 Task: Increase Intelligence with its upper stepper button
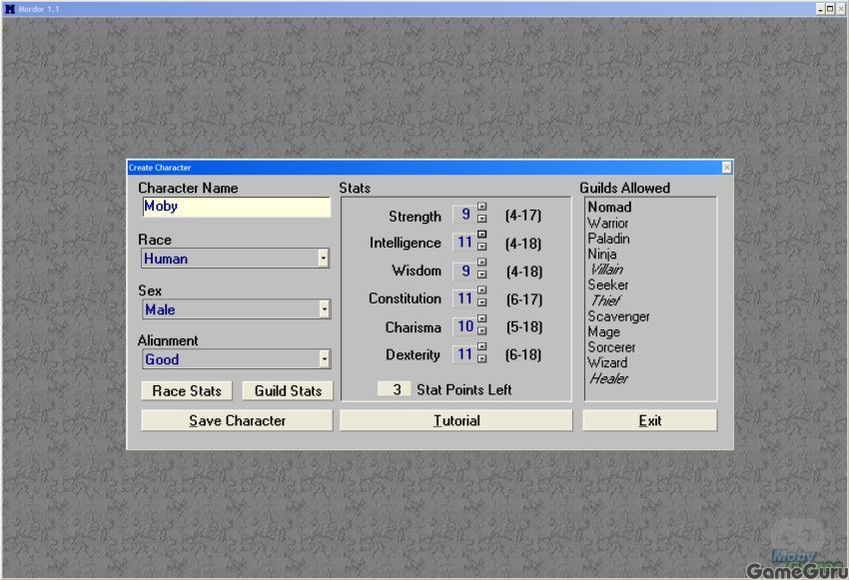coord(481,234)
